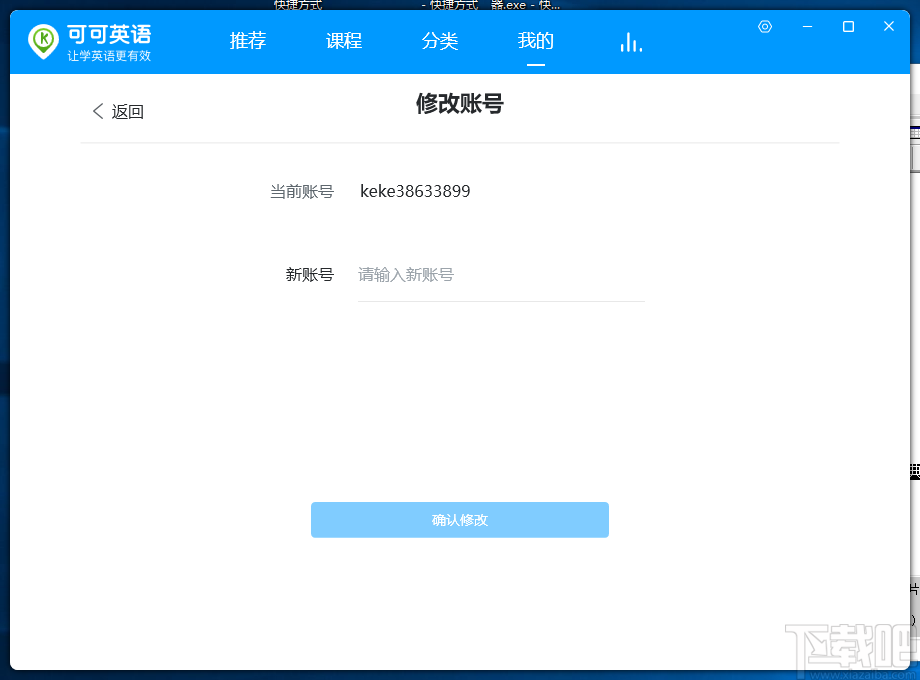Select the account text keke38633899
The width and height of the screenshot is (920, 680).
click(x=415, y=191)
